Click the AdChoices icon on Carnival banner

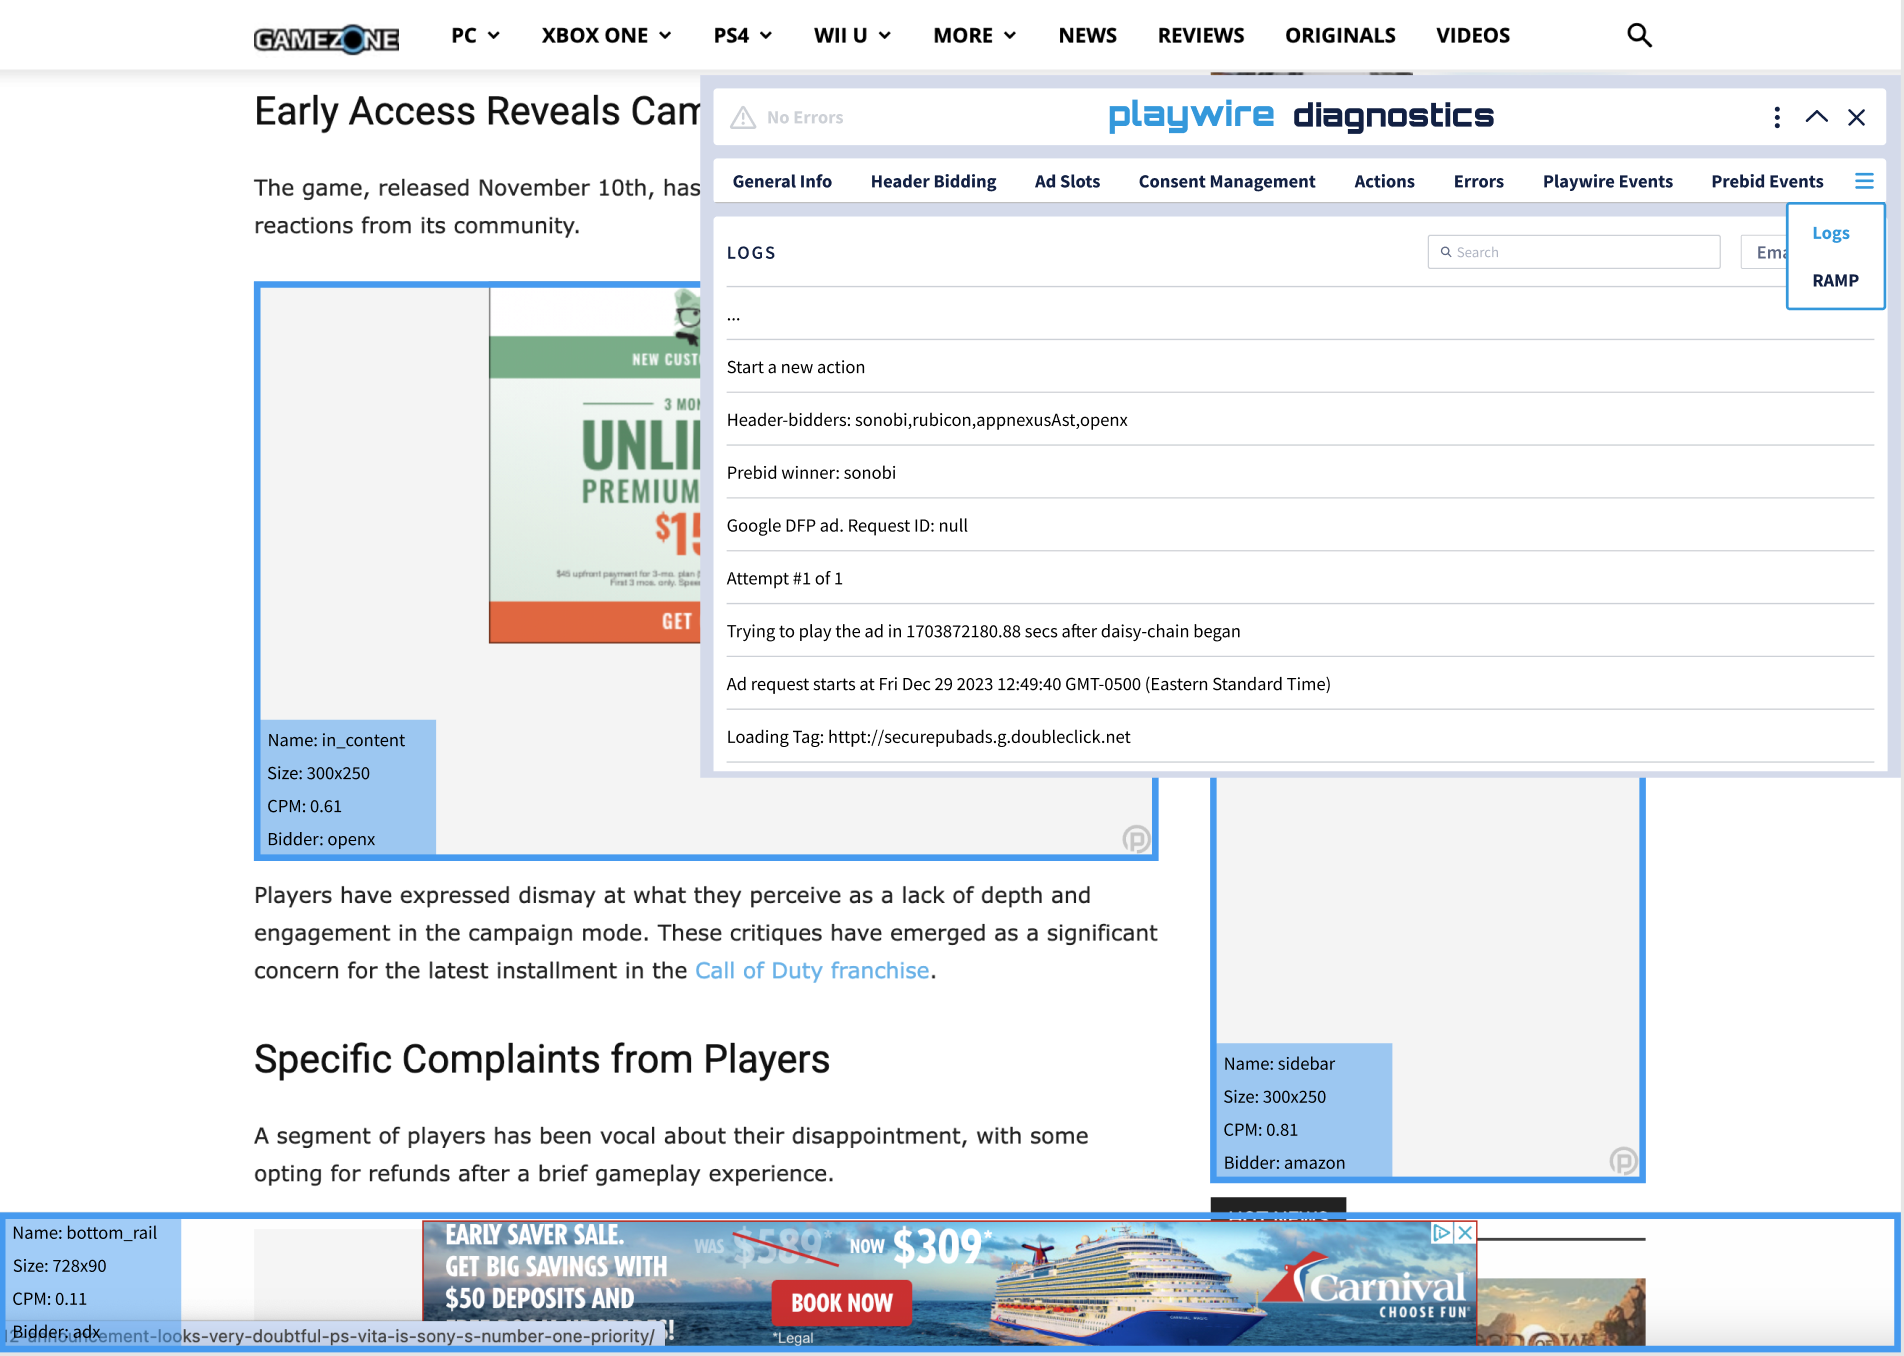coord(1442,1232)
